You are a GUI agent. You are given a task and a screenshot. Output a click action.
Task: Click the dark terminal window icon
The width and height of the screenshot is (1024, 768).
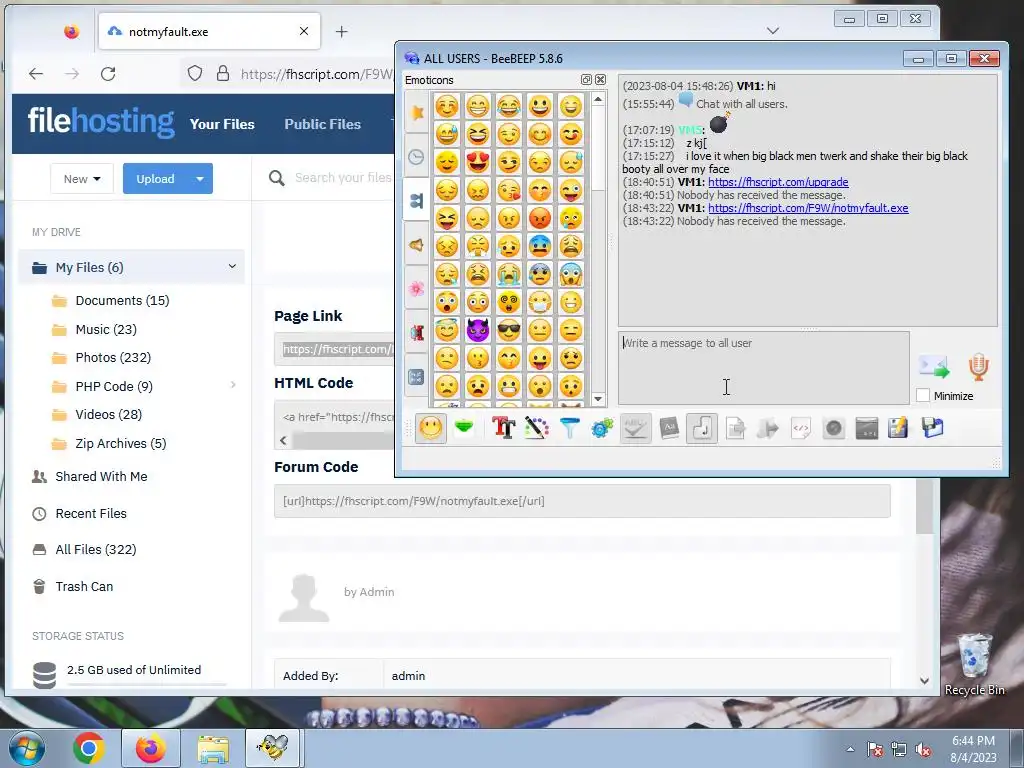[867, 428]
